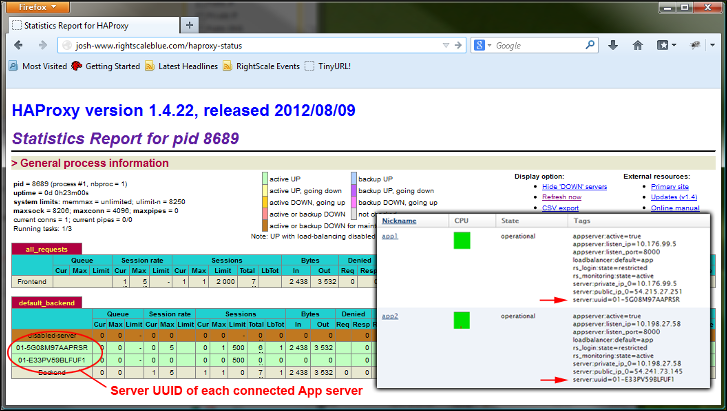The image size is (727, 411).
Task: Click the CSV export link
Action: (560, 208)
